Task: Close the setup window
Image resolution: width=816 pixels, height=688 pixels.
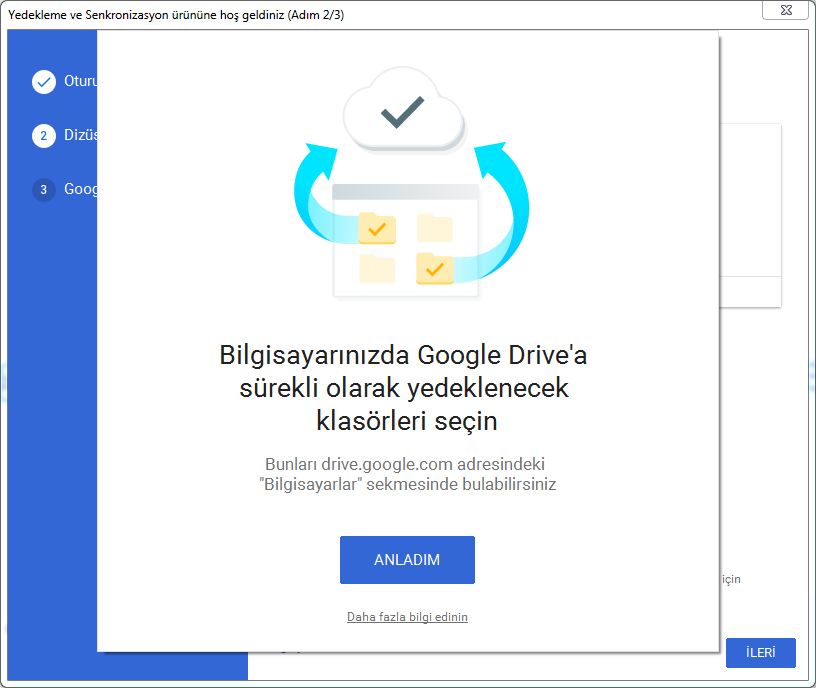Action: (786, 10)
